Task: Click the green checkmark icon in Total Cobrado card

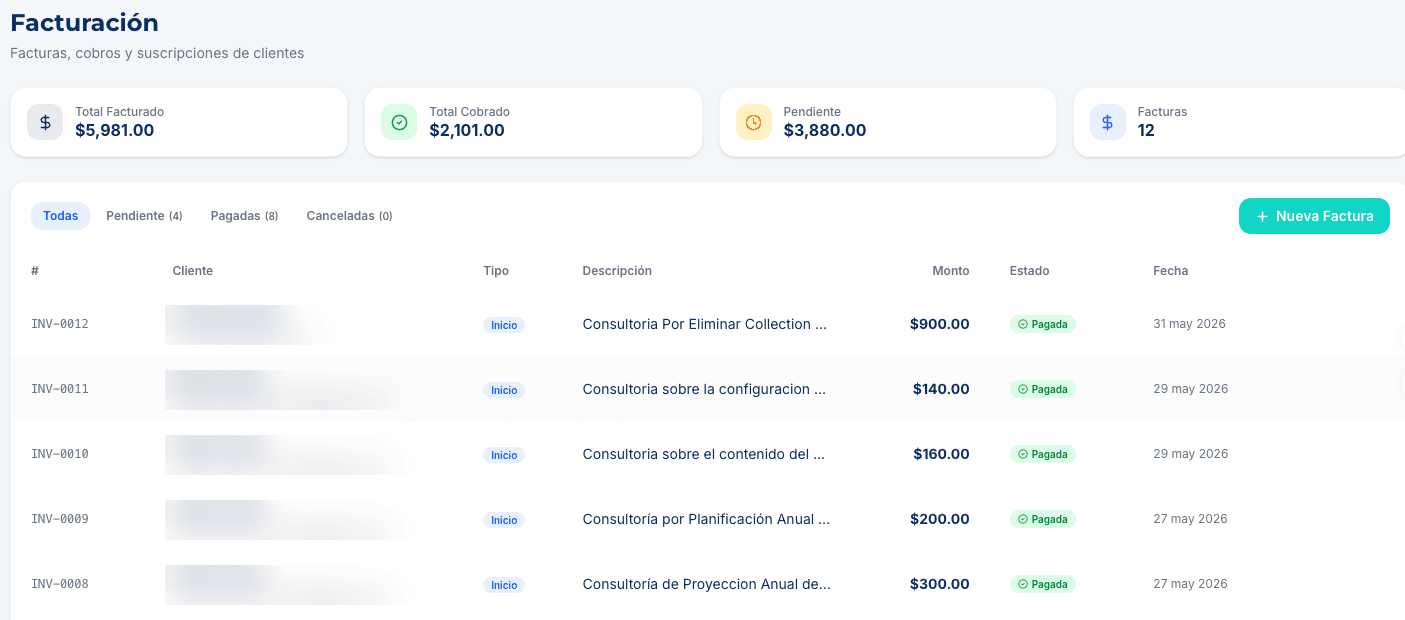Action: [399, 122]
